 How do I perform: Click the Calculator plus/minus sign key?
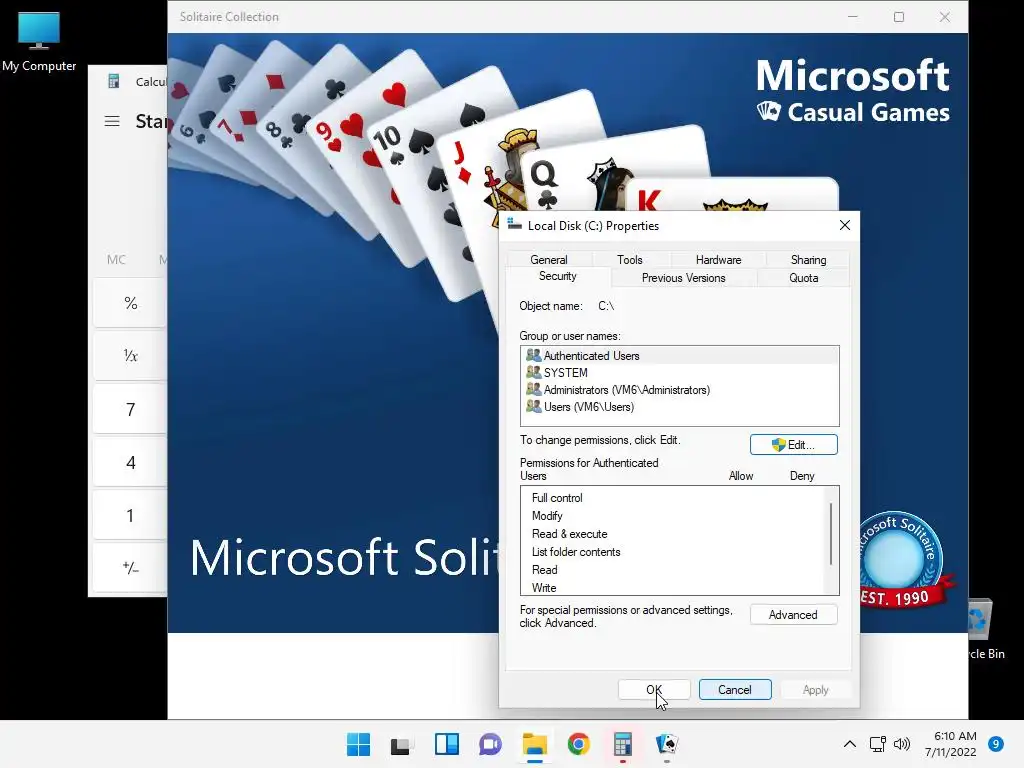131,568
